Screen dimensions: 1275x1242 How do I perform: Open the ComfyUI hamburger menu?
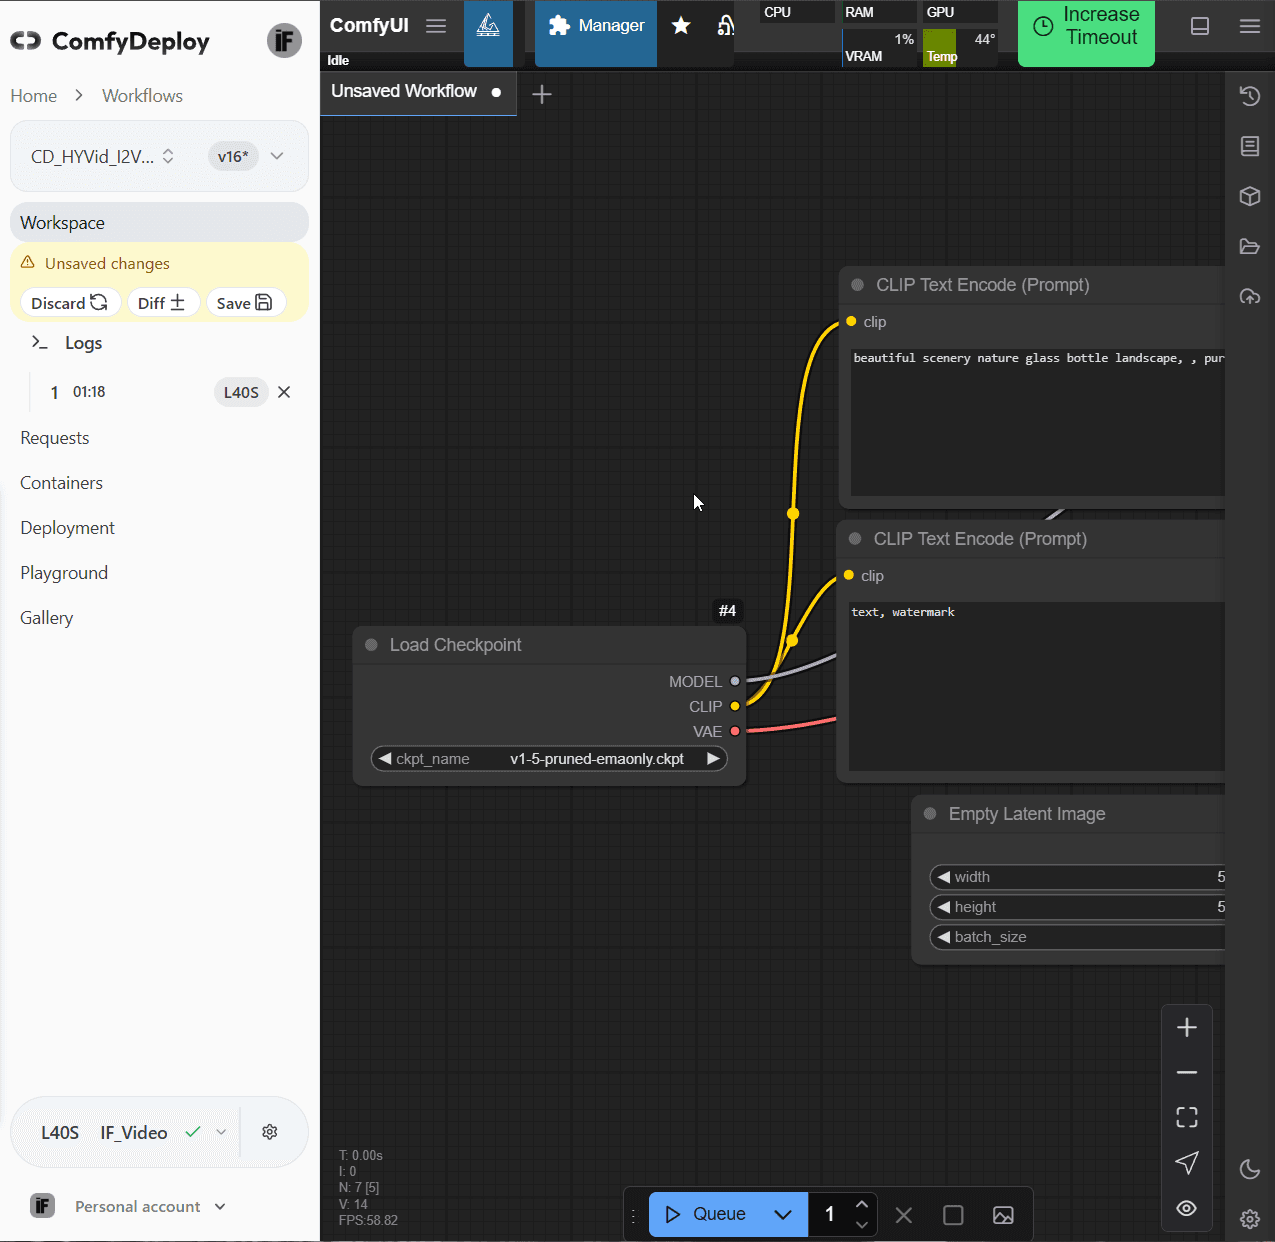pyautogui.click(x=436, y=26)
